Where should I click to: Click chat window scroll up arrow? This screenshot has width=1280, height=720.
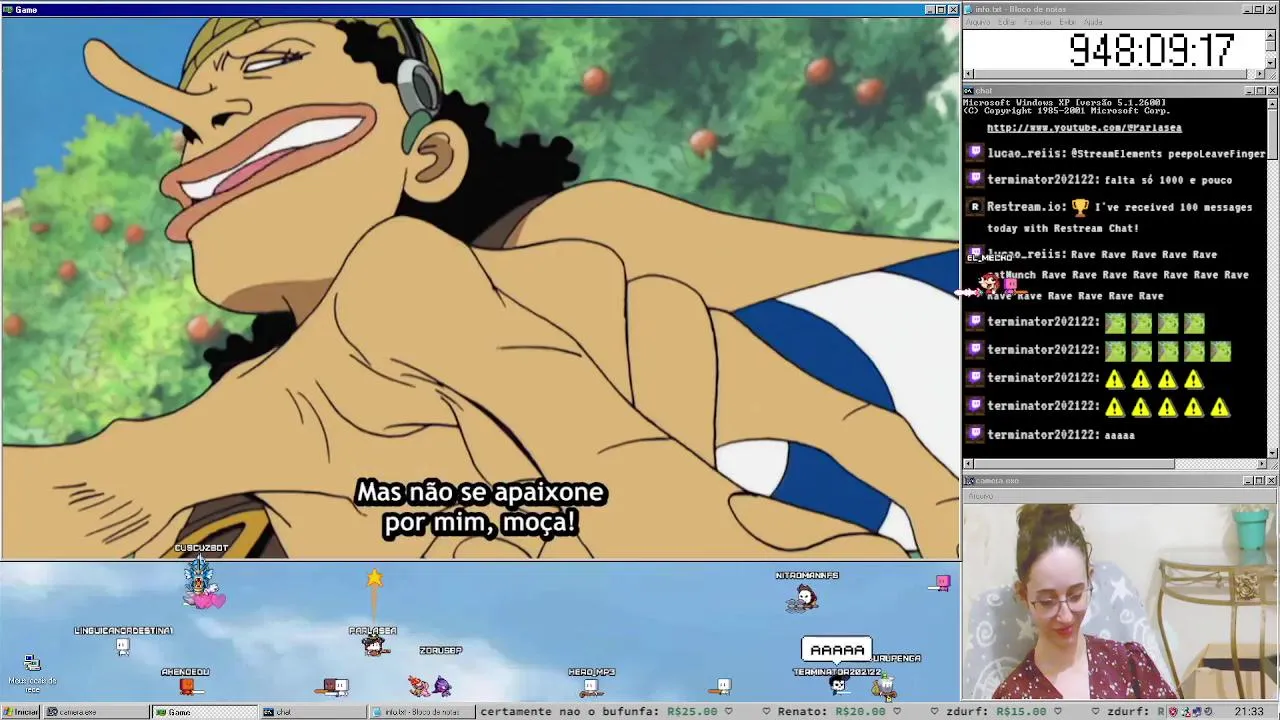point(1271,103)
